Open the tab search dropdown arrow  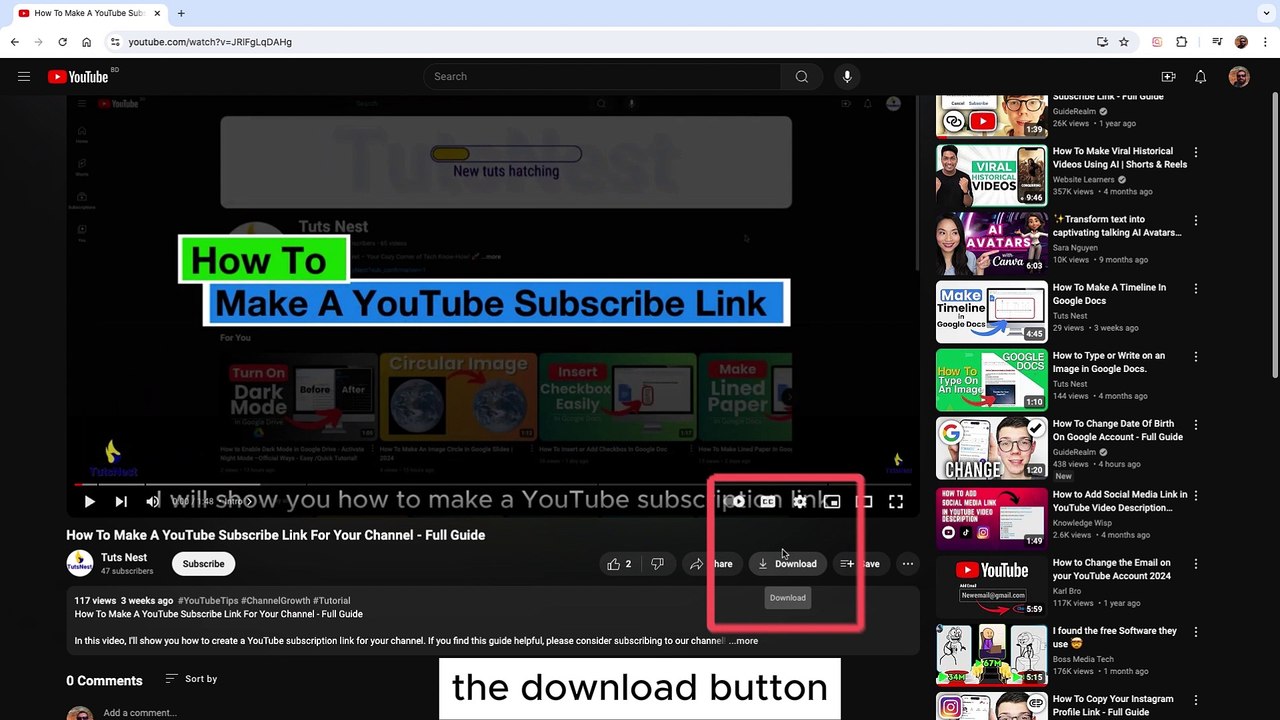(1266, 13)
